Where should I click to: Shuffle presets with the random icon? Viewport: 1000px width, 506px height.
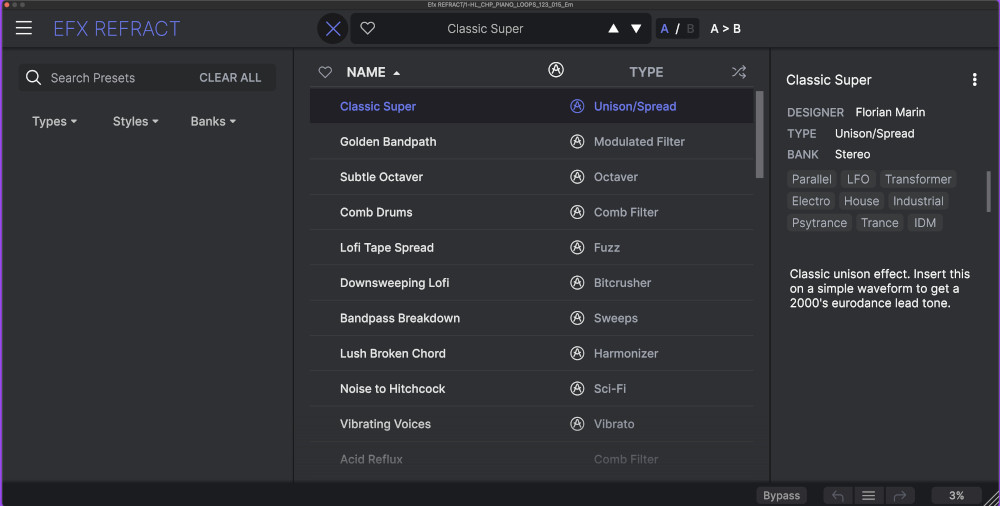(738, 72)
